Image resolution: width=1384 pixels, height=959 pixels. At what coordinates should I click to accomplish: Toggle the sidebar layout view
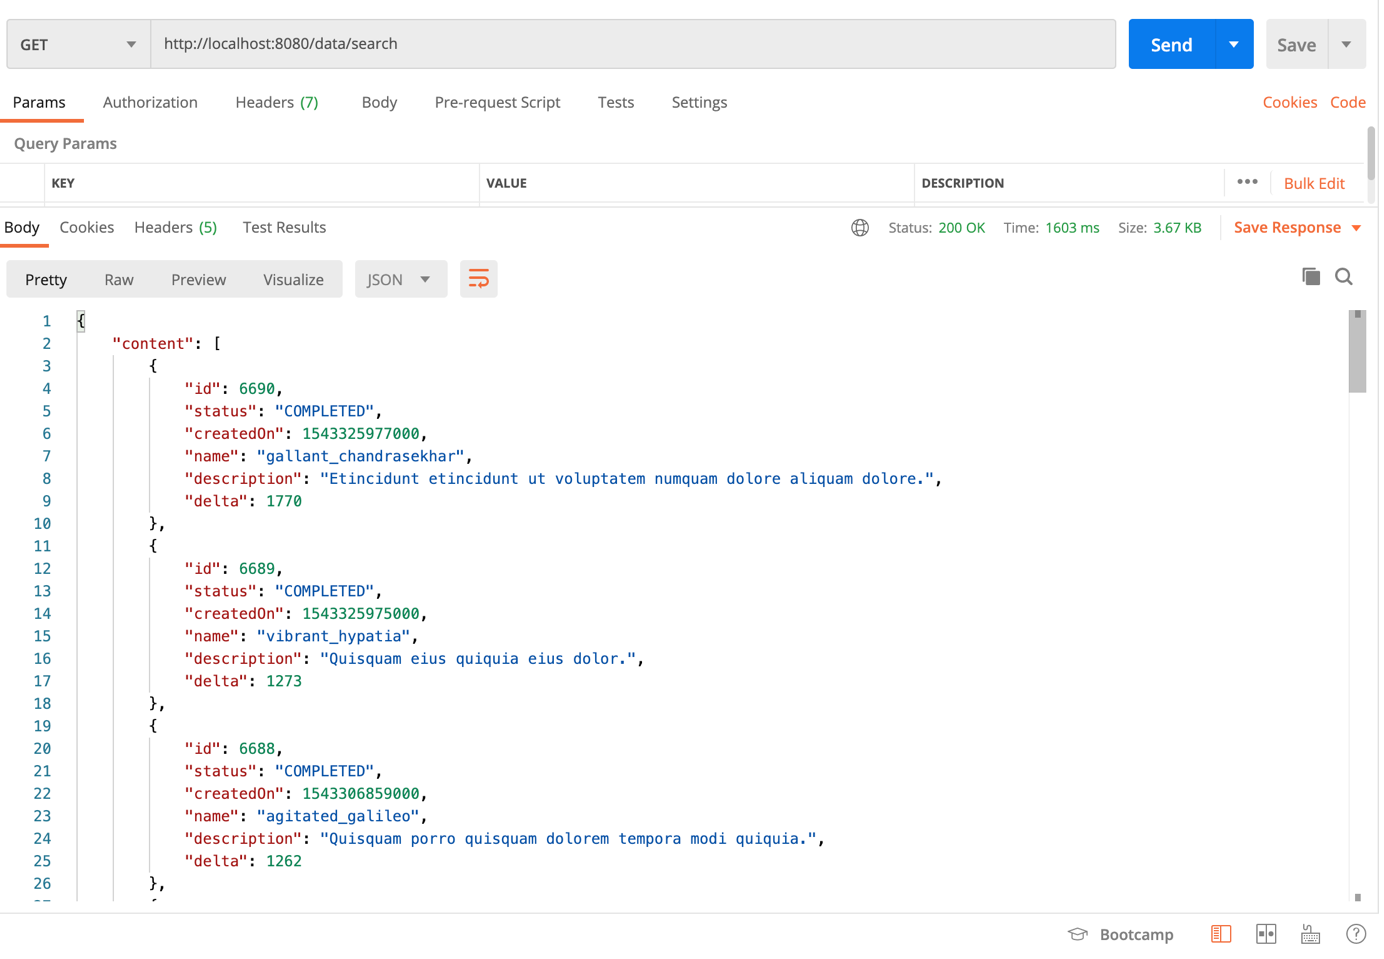pyautogui.click(x=1220, y=933)
